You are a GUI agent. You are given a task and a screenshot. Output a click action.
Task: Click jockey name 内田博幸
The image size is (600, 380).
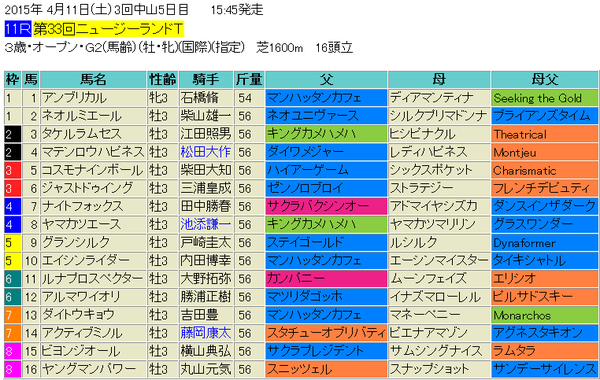click(x=205, y=261)
